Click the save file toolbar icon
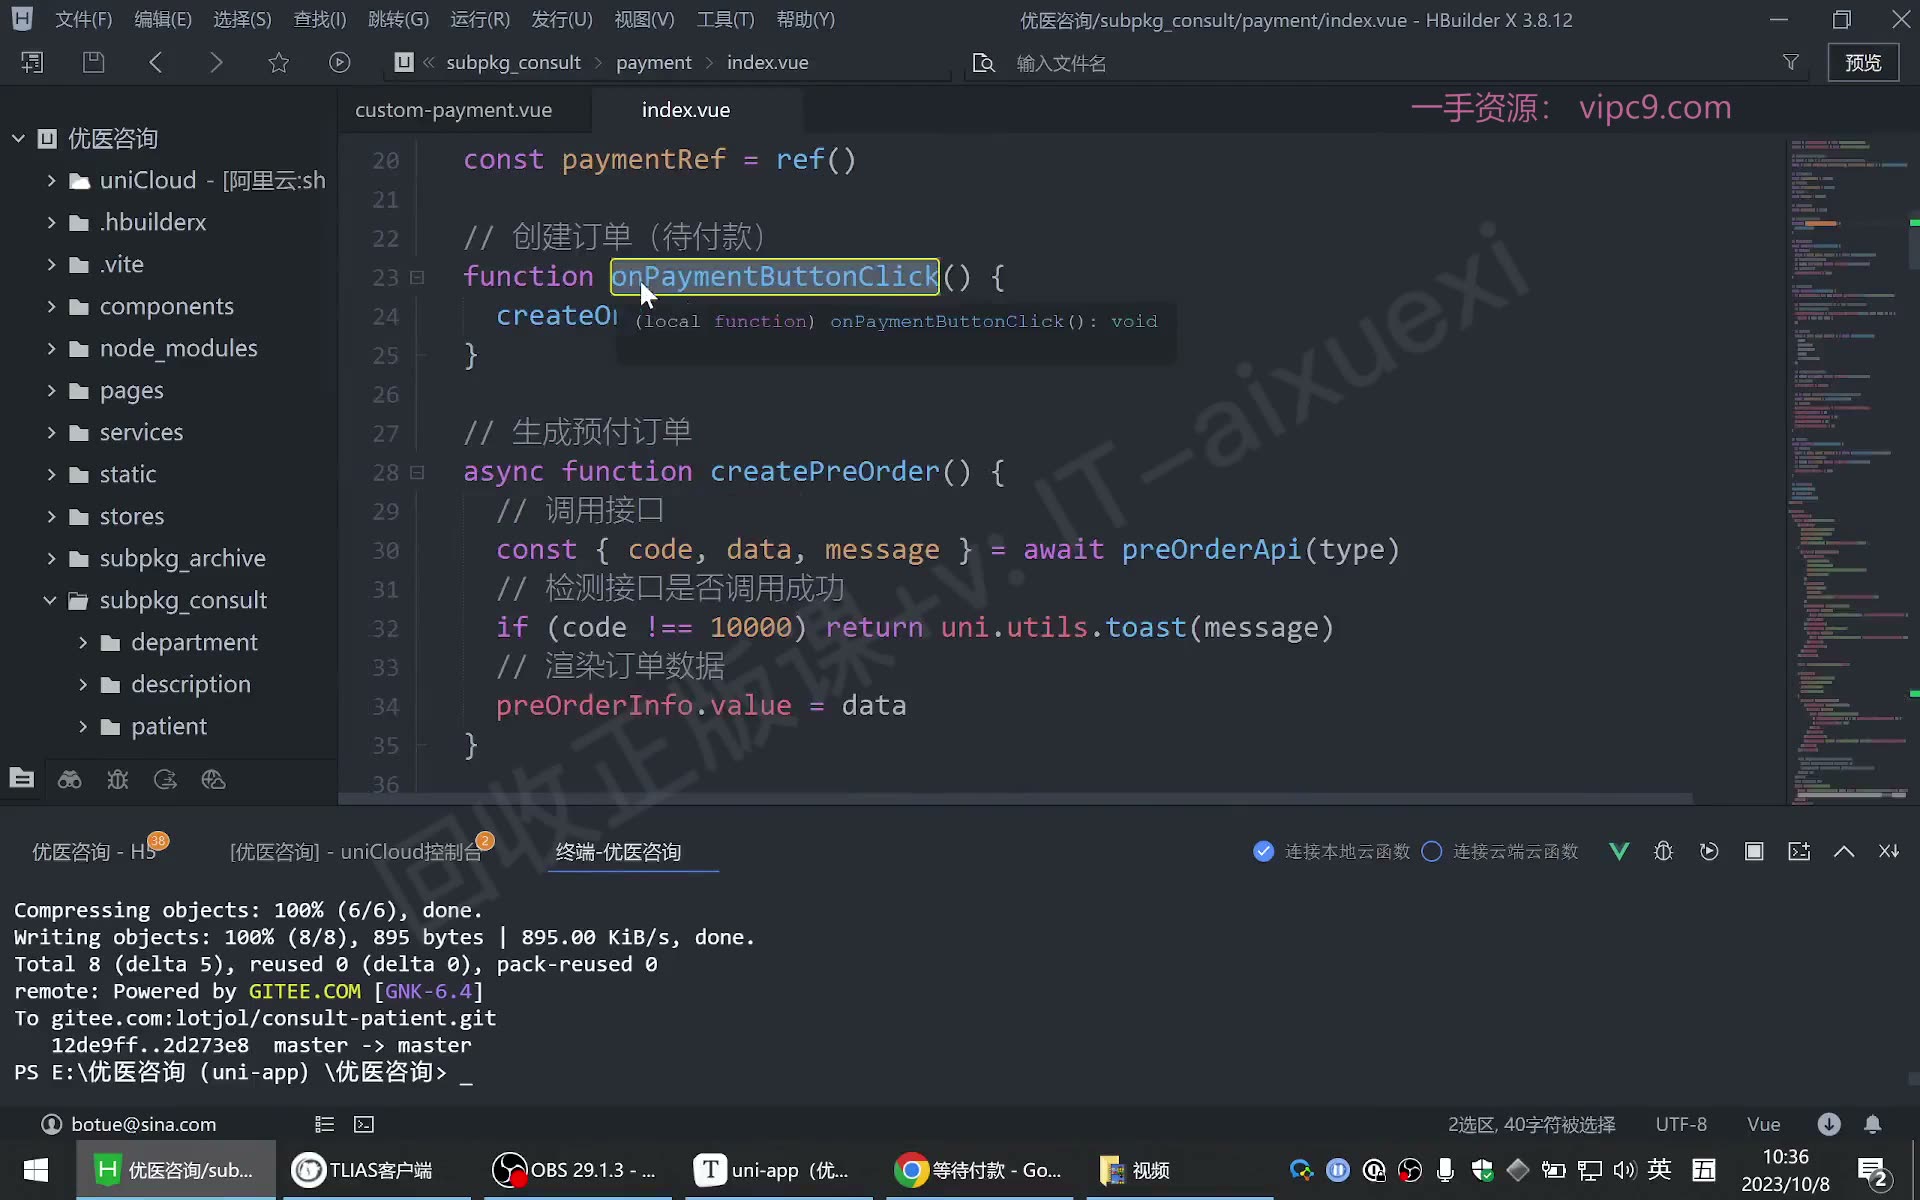This screenshot has width=1920, height=1200. [x=93, y=62]
